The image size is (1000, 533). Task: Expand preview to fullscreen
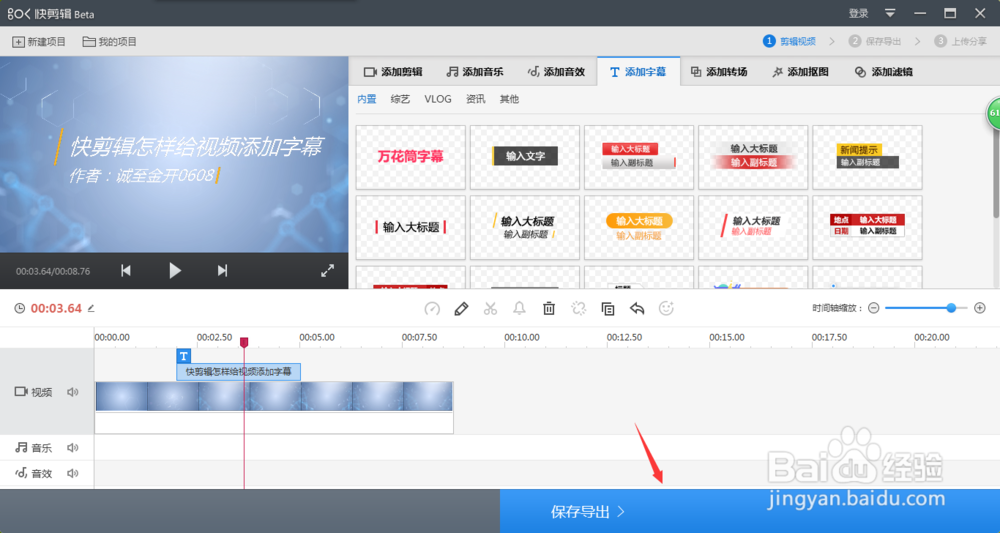click(327, 271)
